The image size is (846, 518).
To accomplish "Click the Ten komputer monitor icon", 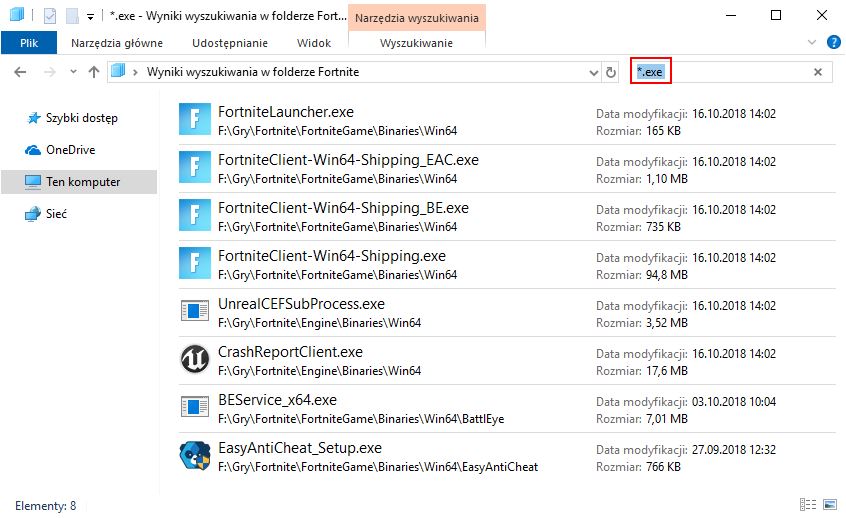I will 33,182.
